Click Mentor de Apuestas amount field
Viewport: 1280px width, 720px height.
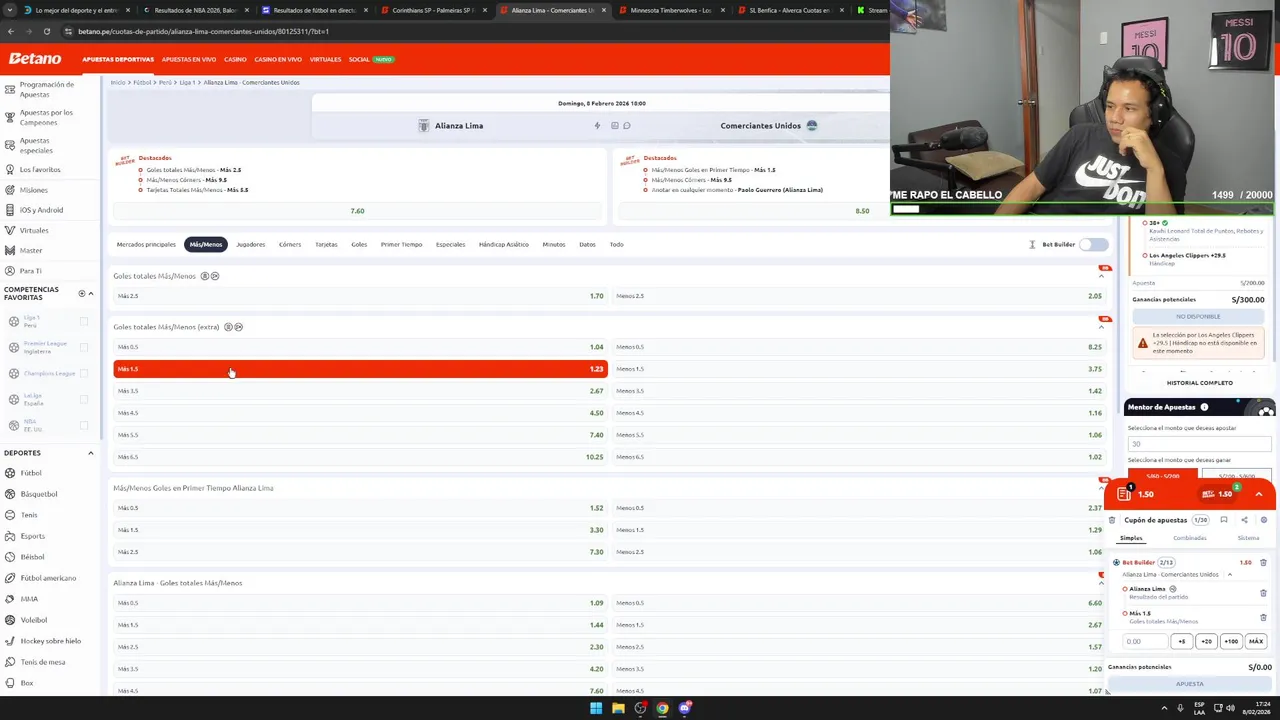pyautogui.click(x=1198, y=444)
